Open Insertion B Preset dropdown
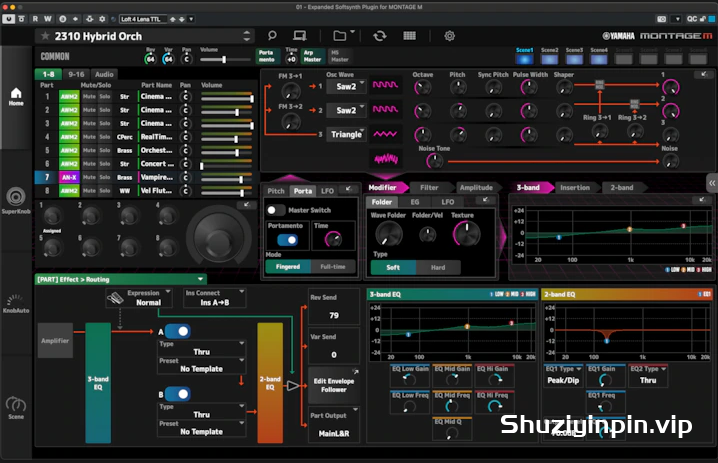This screenshot has width=718, height=463. (x=201, y=428)
